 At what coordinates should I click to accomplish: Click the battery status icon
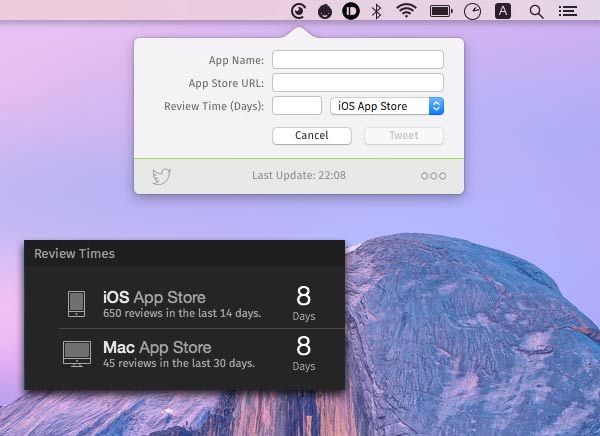coord(441,11)
